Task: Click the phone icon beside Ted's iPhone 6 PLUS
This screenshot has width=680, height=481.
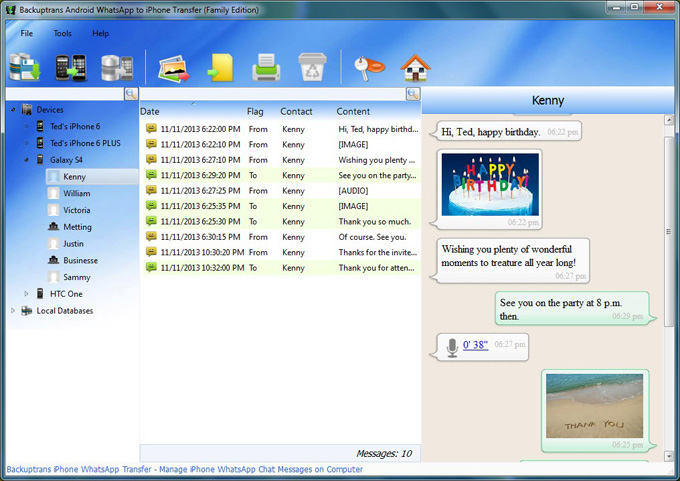Action: pyautogui.click(x=40, y=143)
